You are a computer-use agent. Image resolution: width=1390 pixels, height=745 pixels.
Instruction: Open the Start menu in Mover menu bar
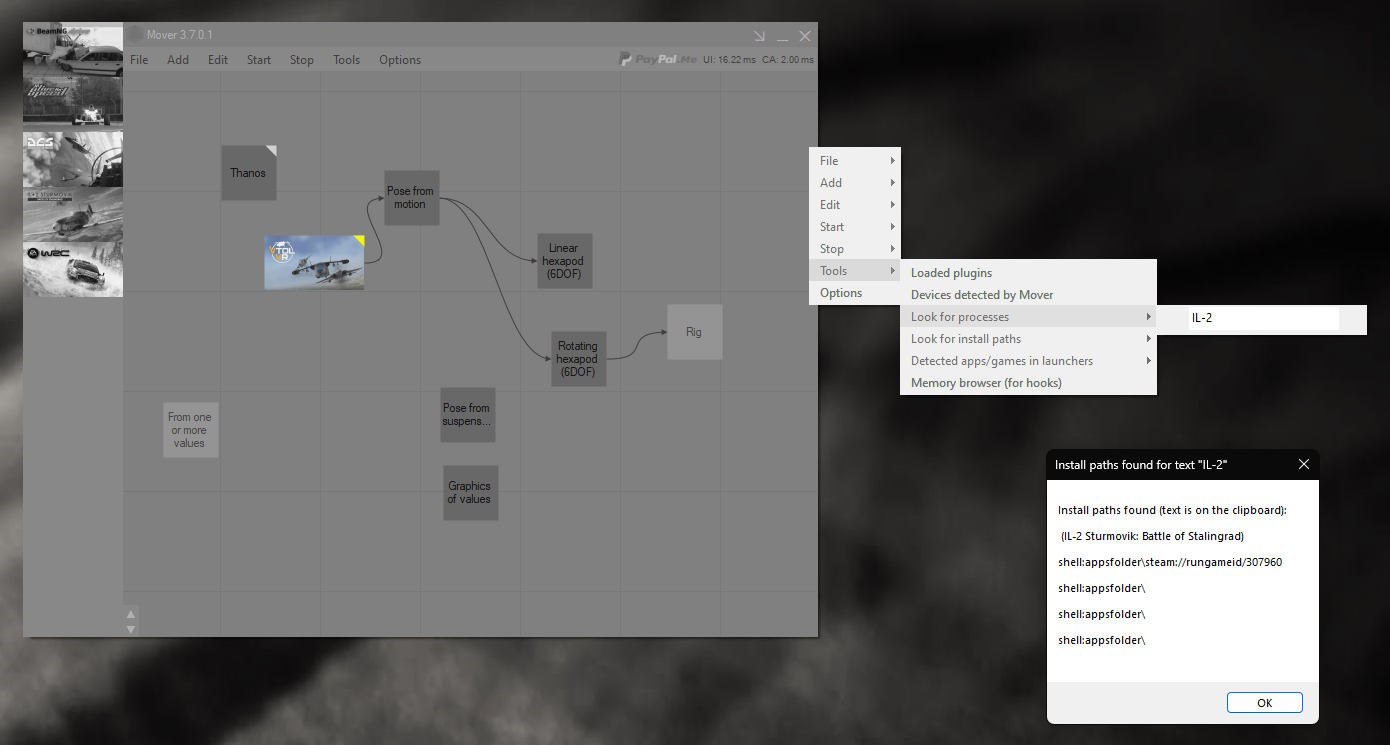(x=259, y=60)
